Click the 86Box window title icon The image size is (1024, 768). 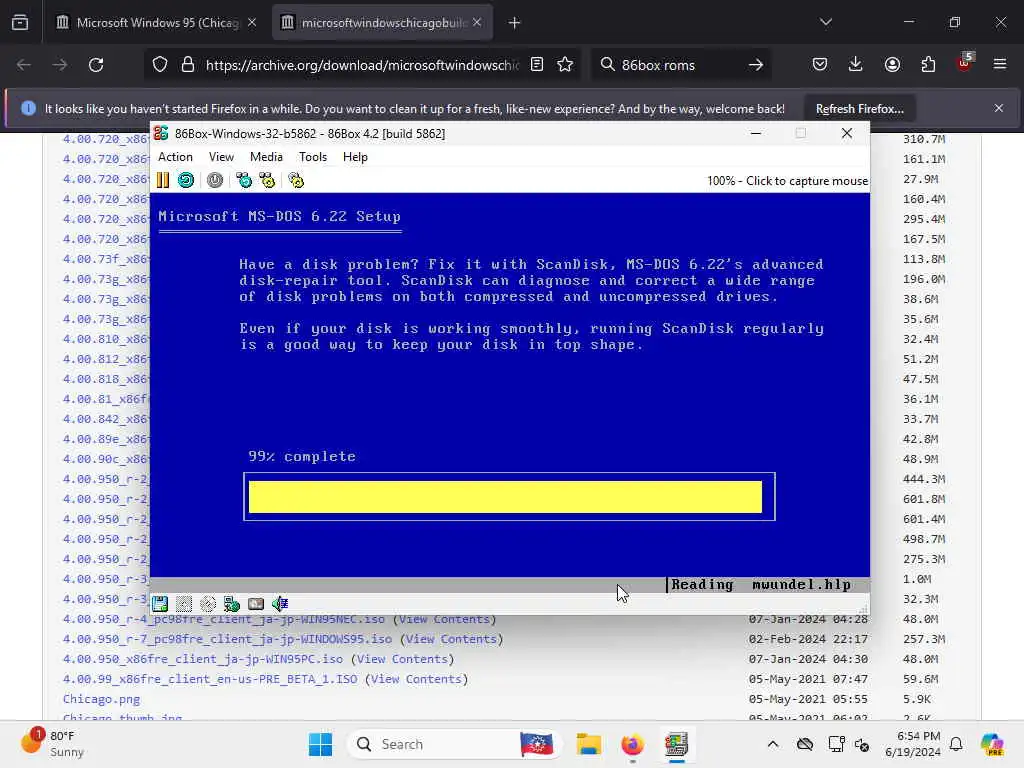tap(161, 133)
